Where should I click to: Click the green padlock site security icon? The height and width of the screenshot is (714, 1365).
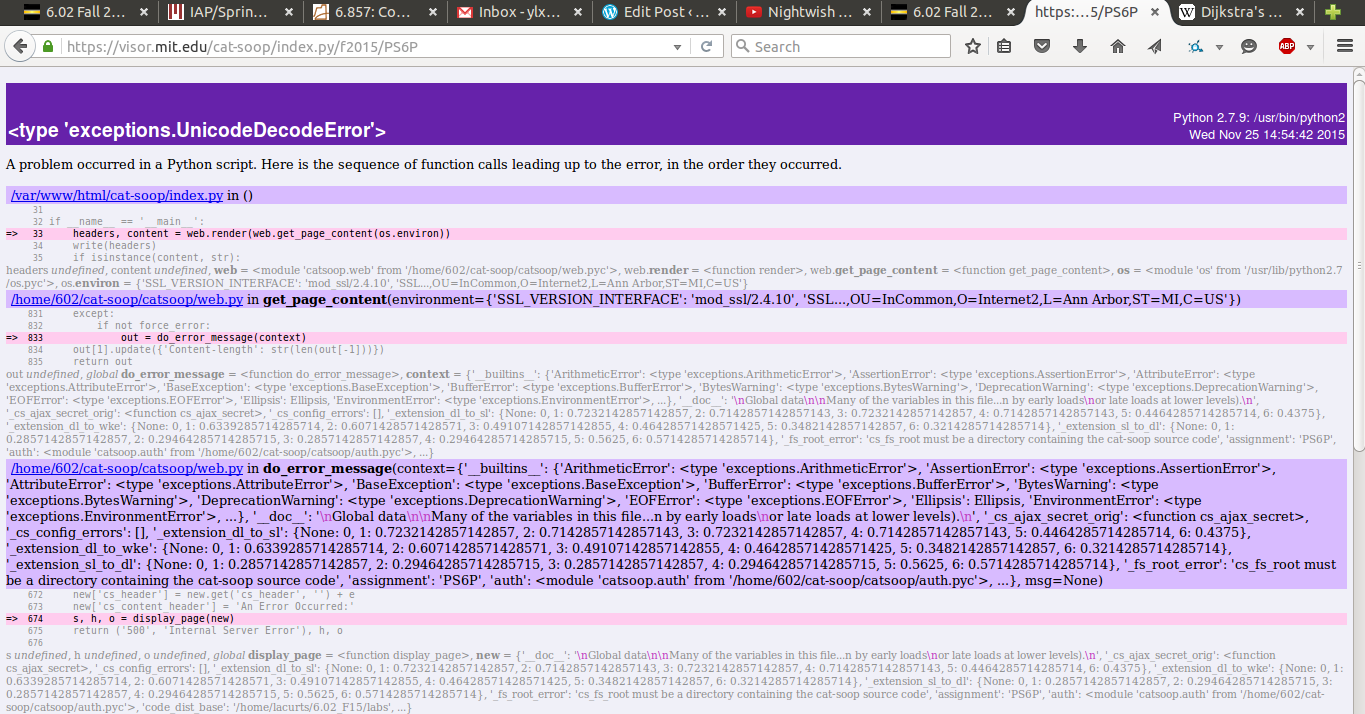click(47, 47)
